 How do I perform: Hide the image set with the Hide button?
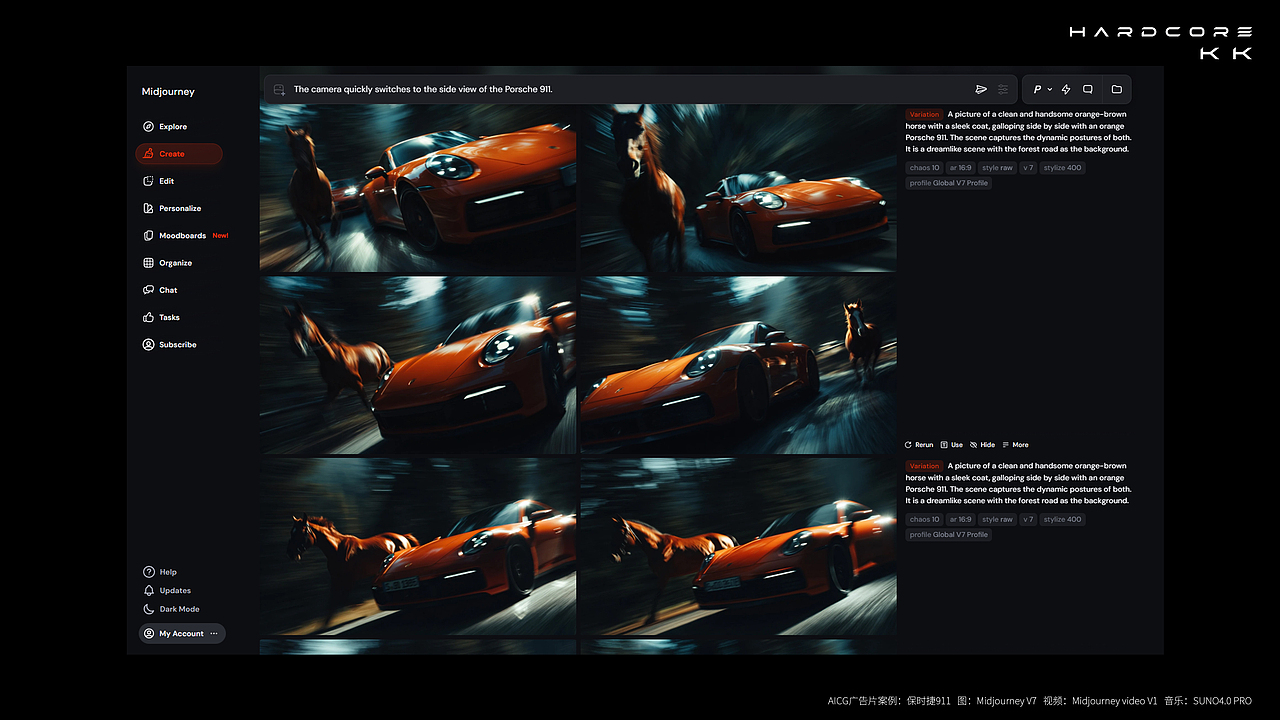983,445
